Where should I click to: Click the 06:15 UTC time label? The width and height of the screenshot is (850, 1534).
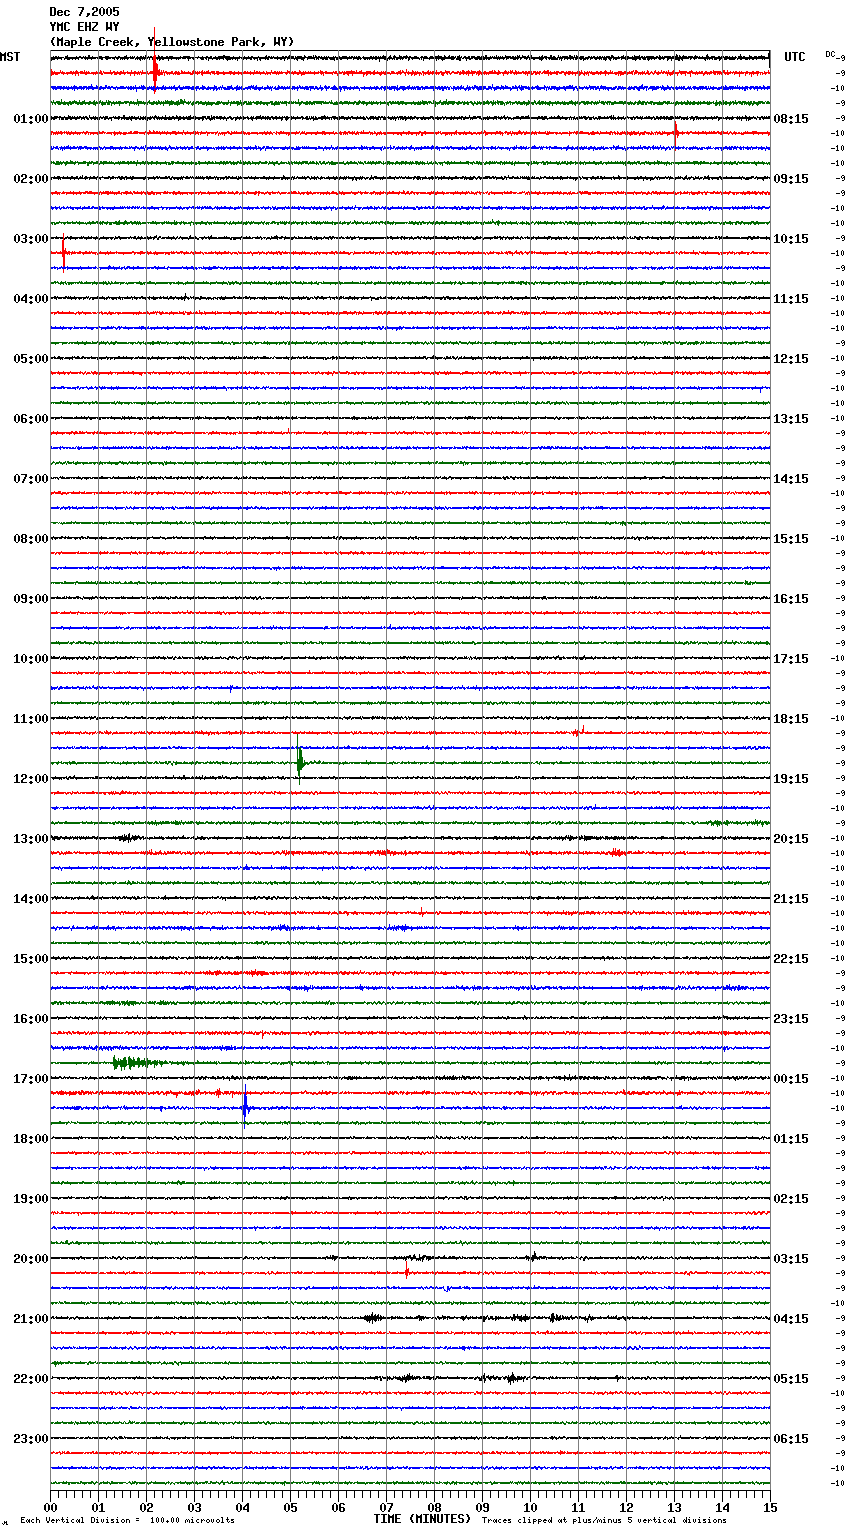pyautogui.click(x=791, y=1439)
